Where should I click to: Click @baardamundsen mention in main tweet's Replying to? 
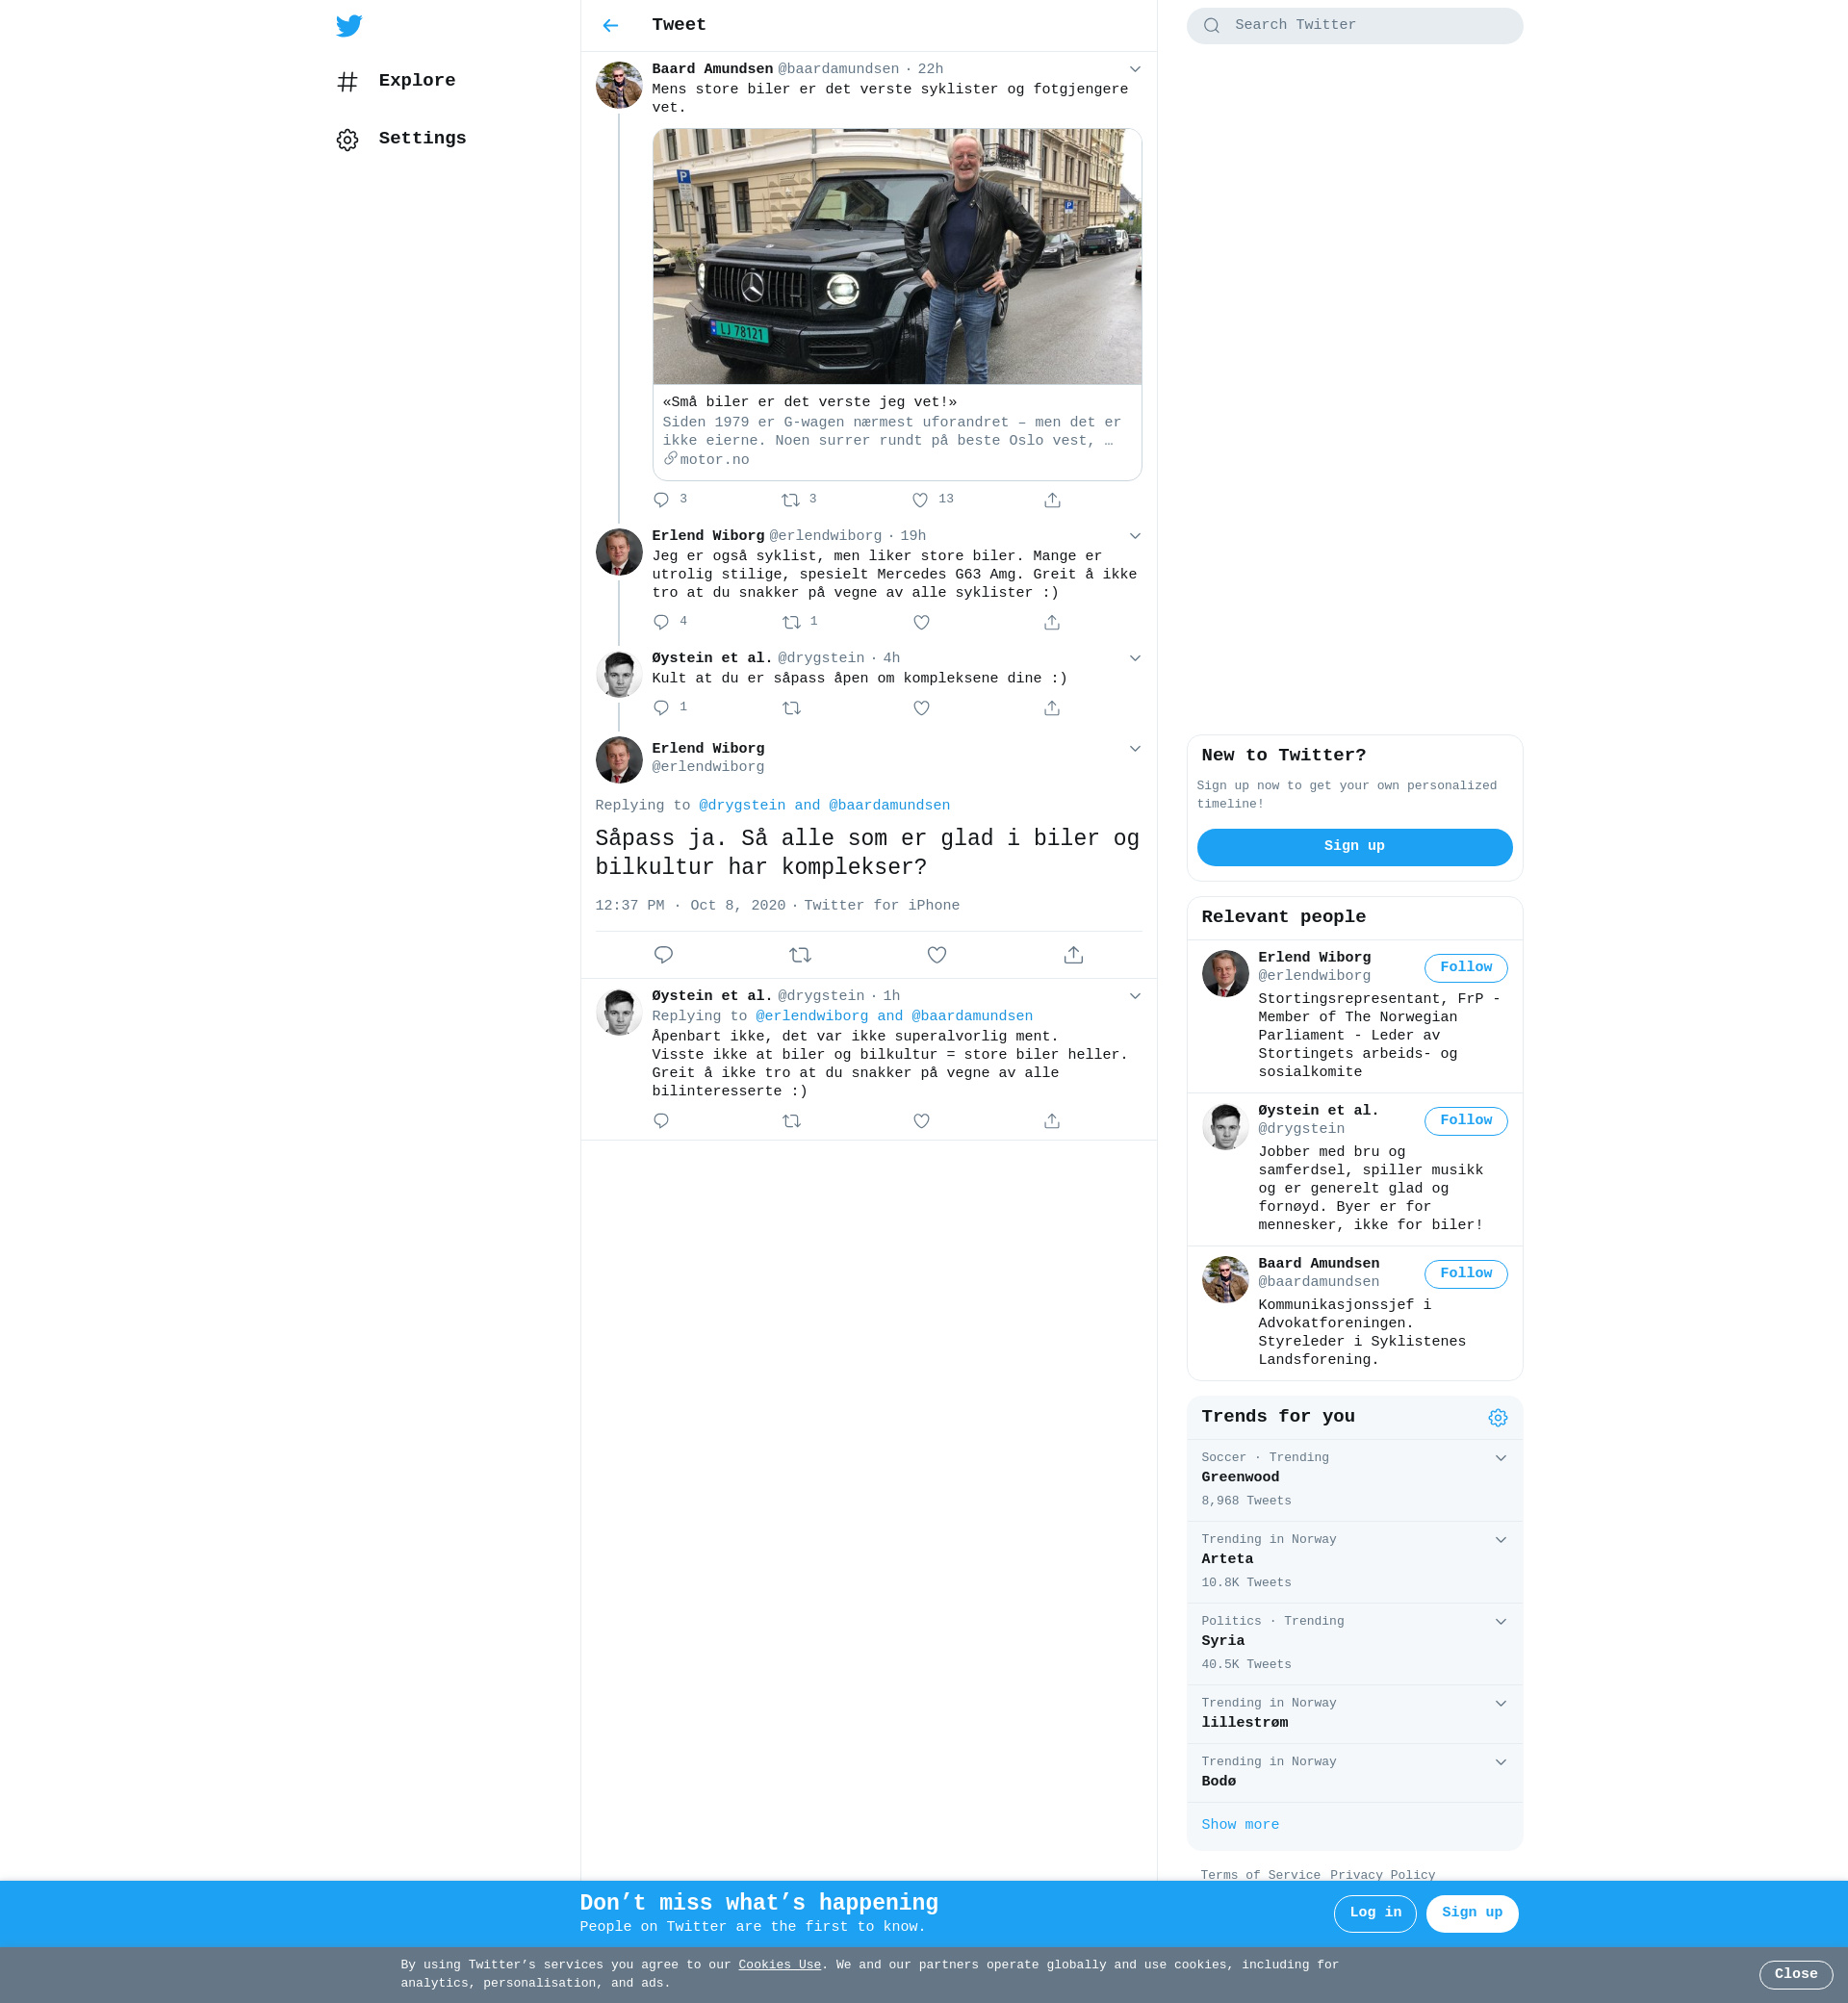pyautogui.click(x=889, y=806)
